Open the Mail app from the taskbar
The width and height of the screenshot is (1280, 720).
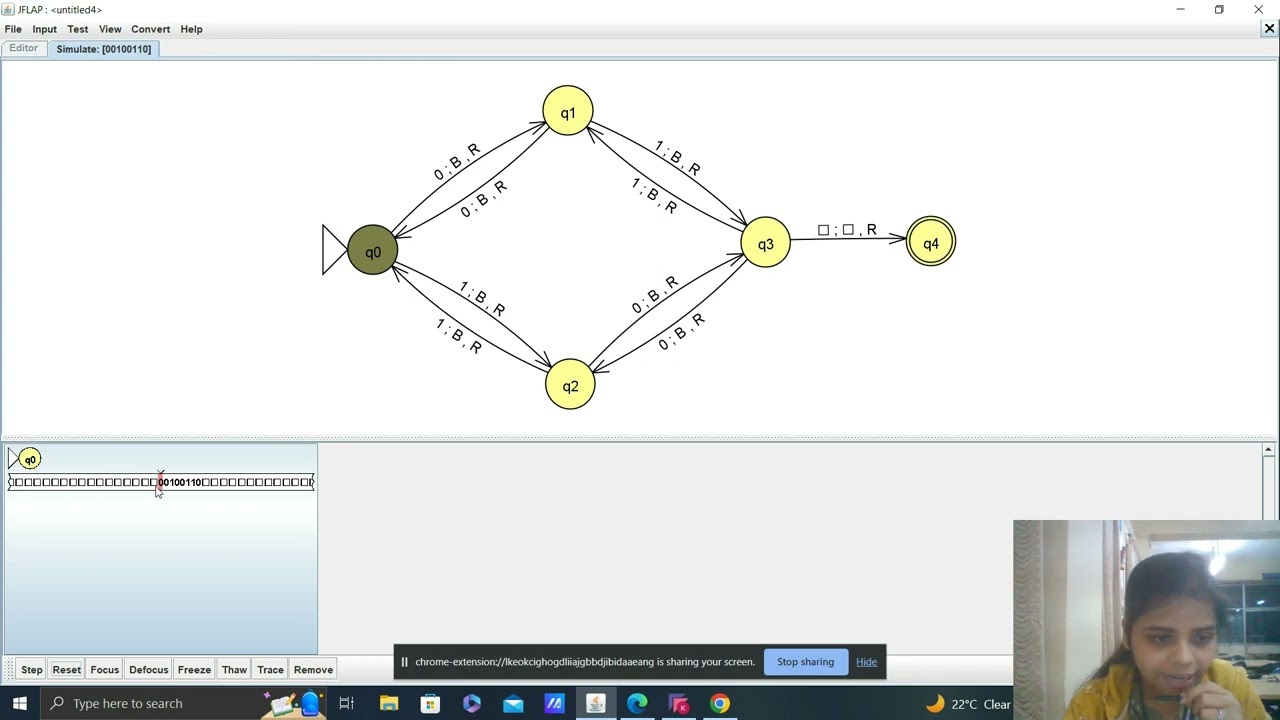click(513, 703)
